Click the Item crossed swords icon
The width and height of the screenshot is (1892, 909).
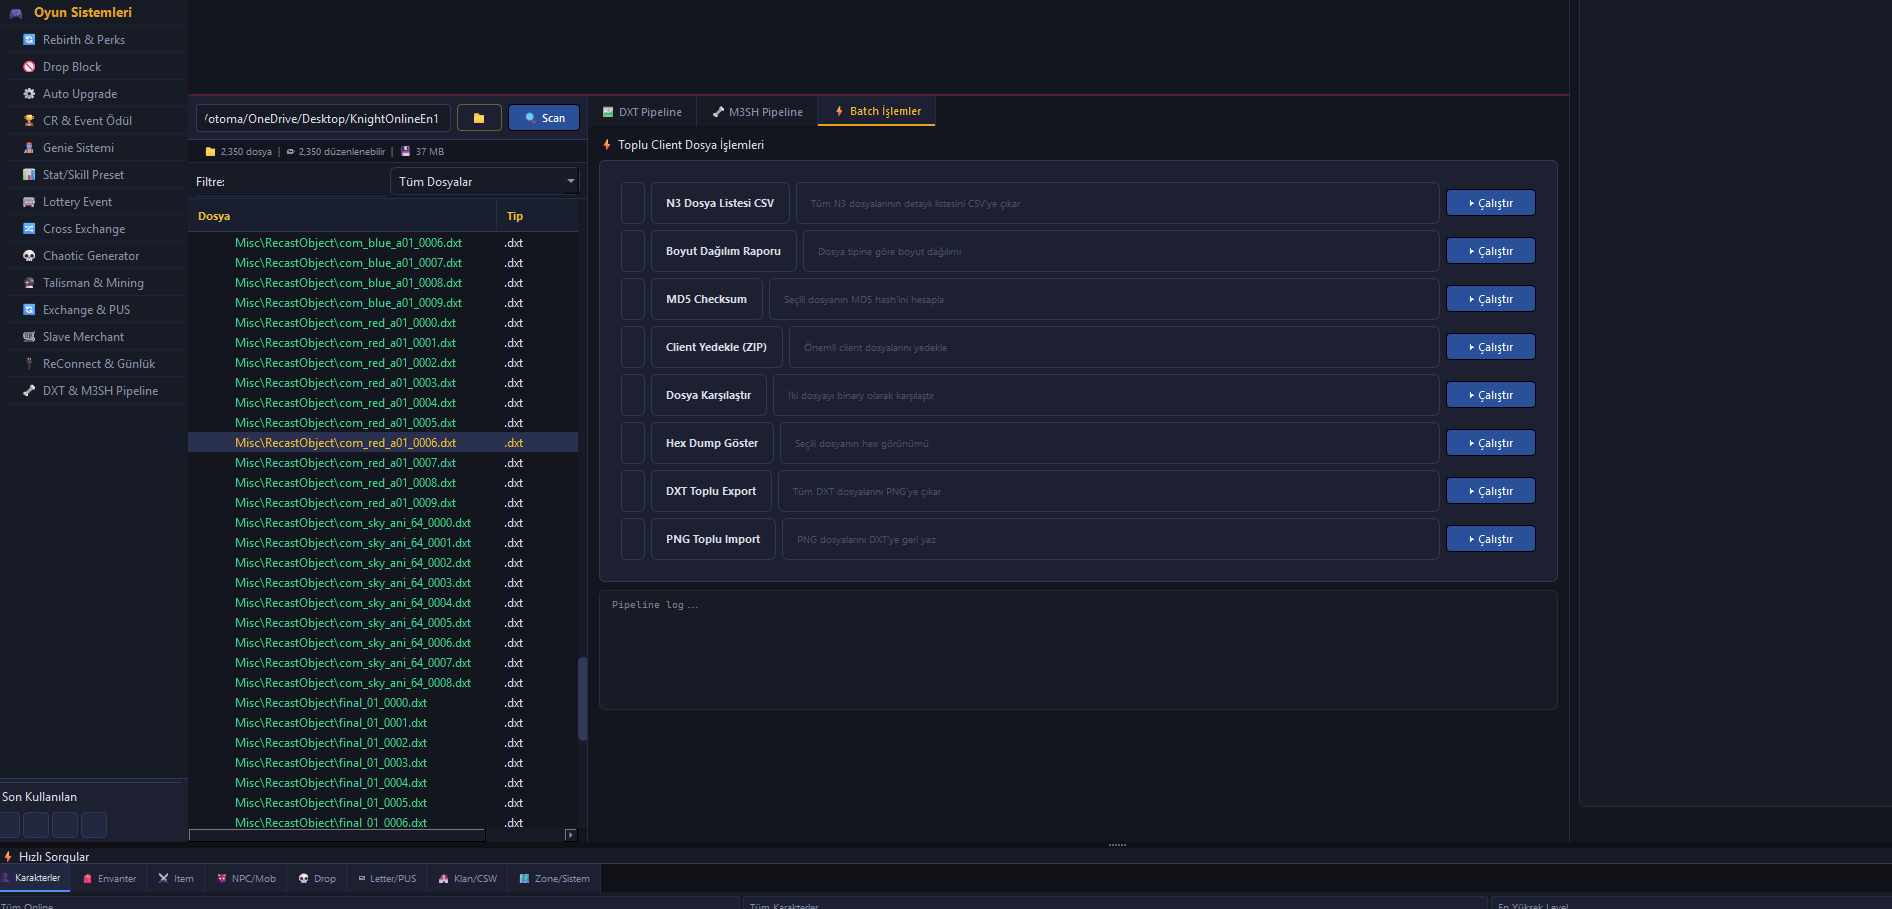click(x=163, y=879)
